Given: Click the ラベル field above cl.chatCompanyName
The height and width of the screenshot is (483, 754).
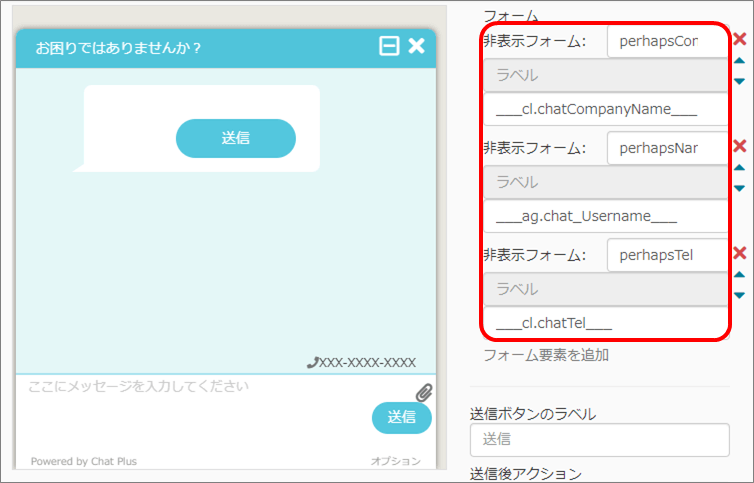Looking at the screenshot, I should (x=606, y=76).
